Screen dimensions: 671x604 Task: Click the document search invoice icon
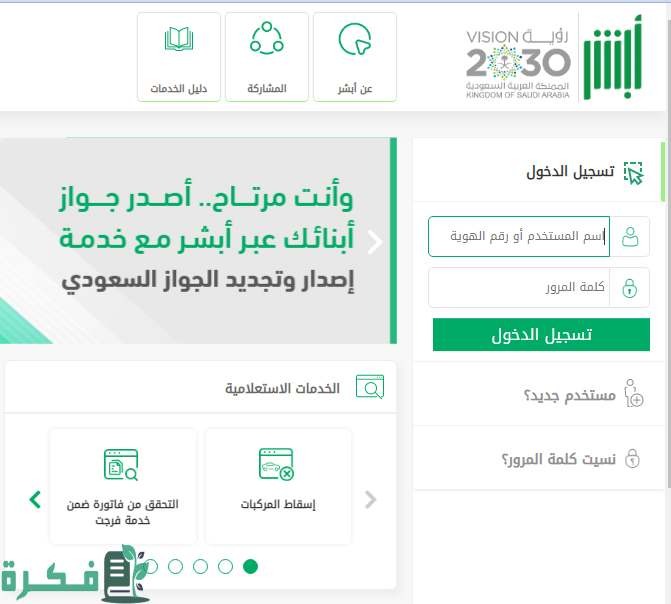coord(121,465)
